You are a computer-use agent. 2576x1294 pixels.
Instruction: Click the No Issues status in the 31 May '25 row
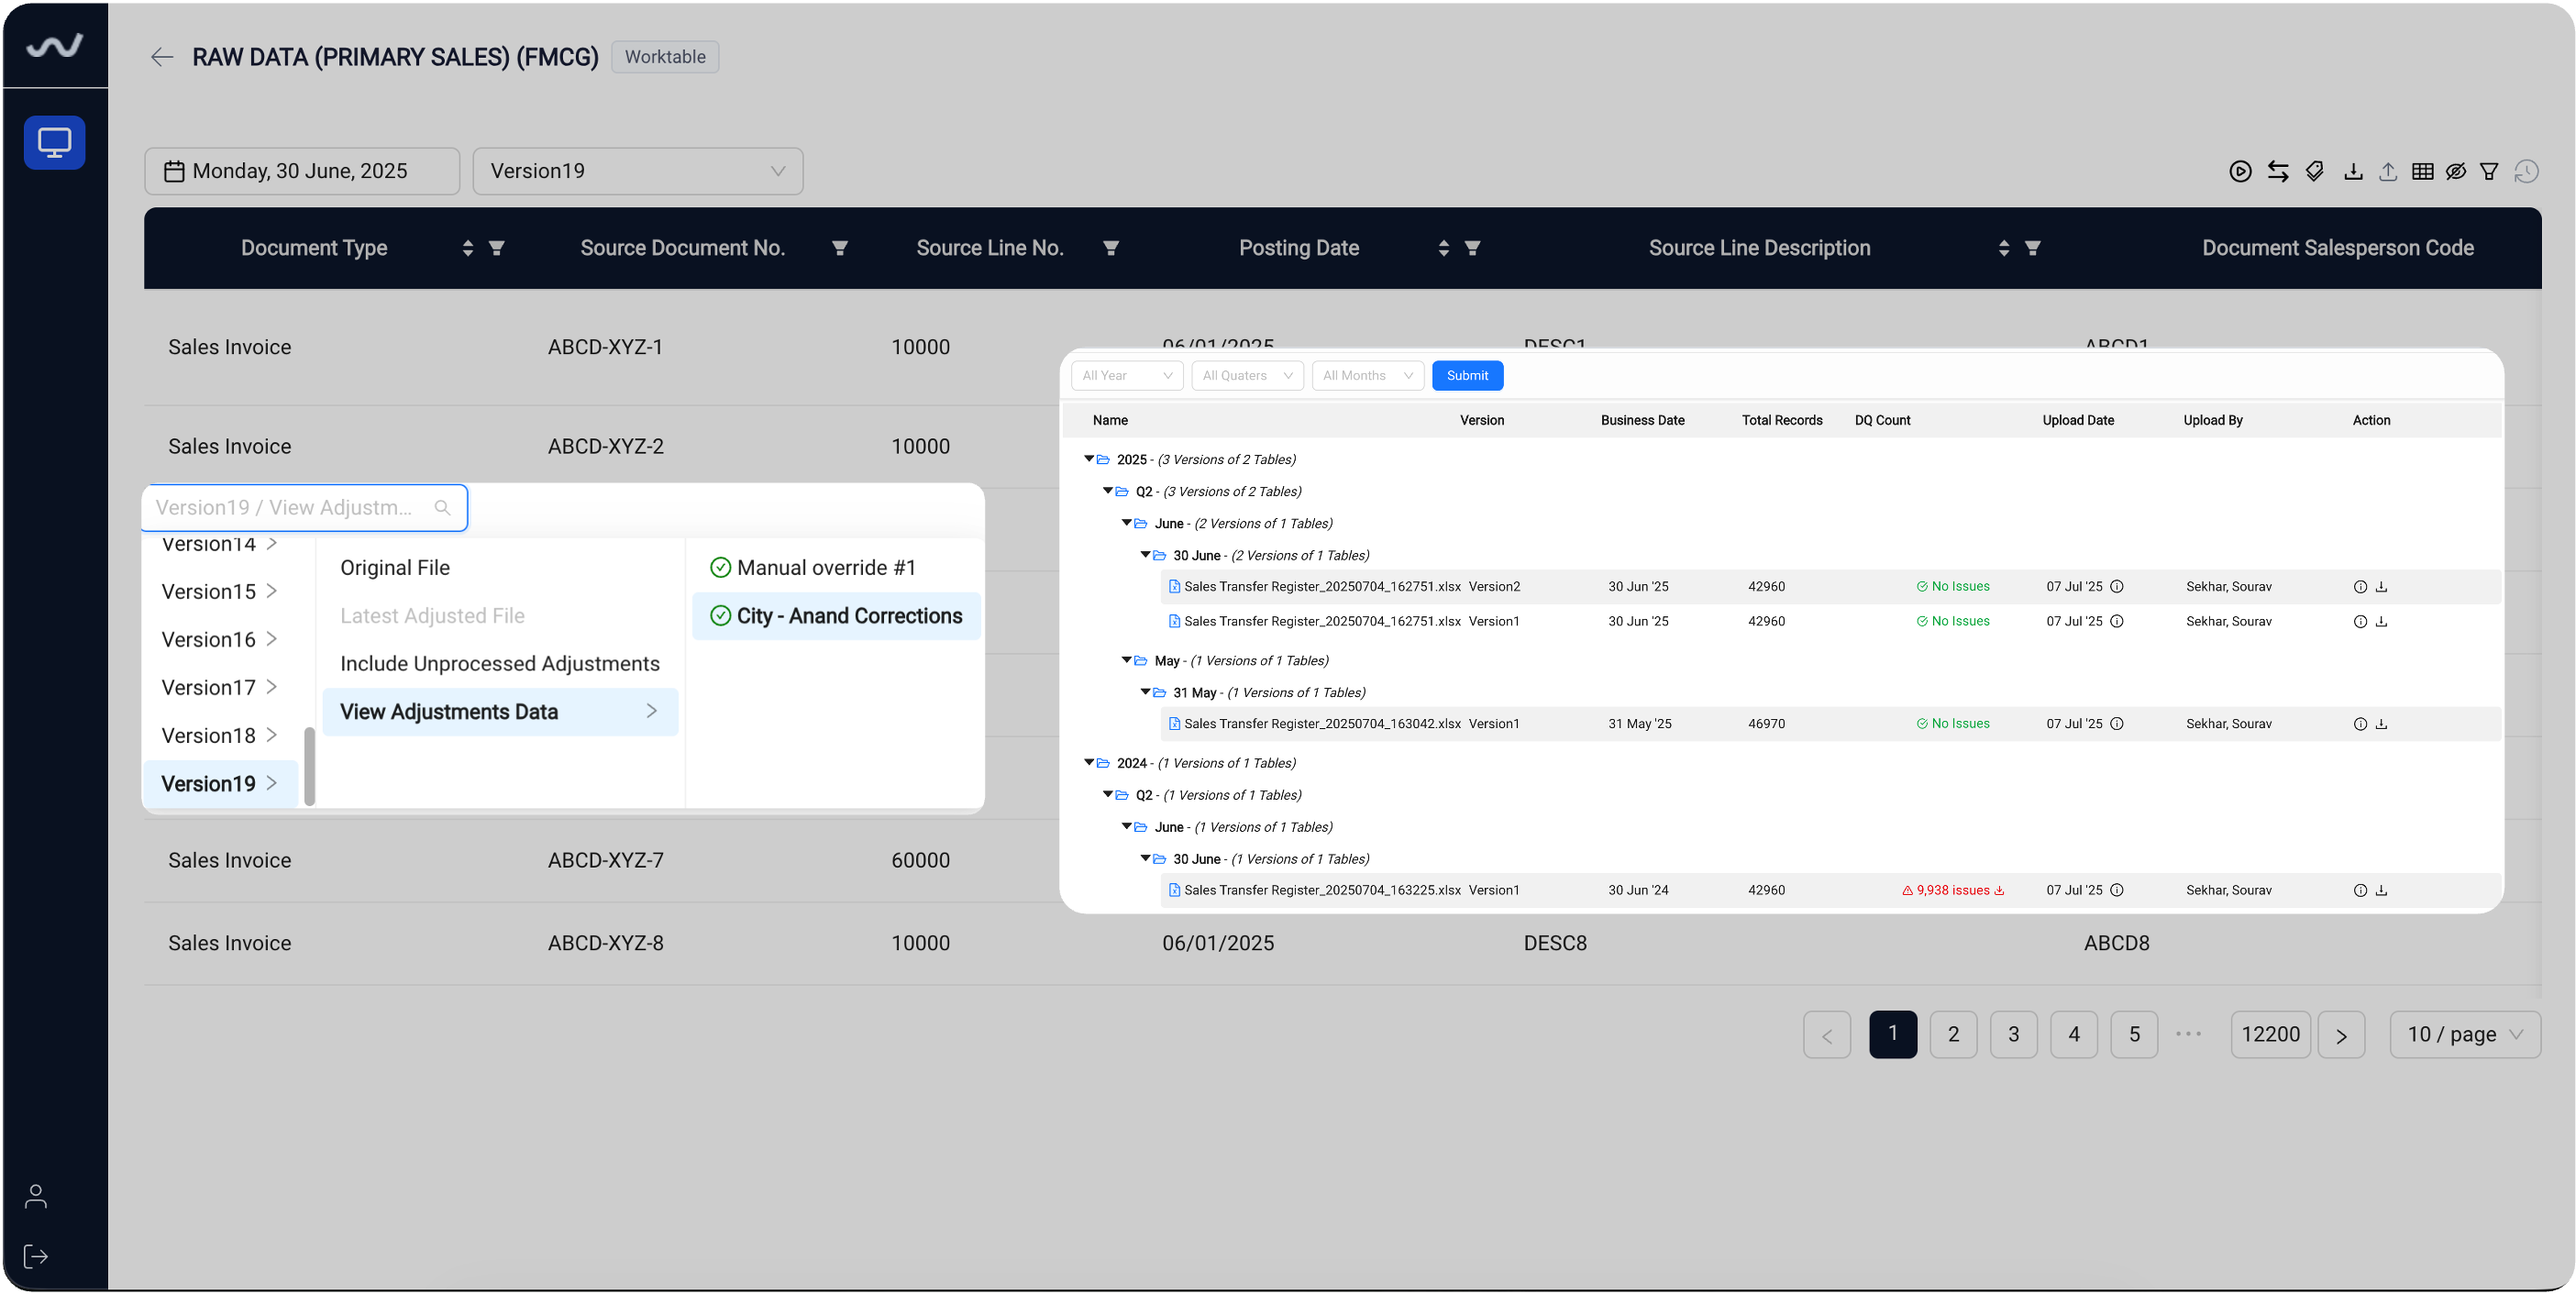(x=1953, y=724)
